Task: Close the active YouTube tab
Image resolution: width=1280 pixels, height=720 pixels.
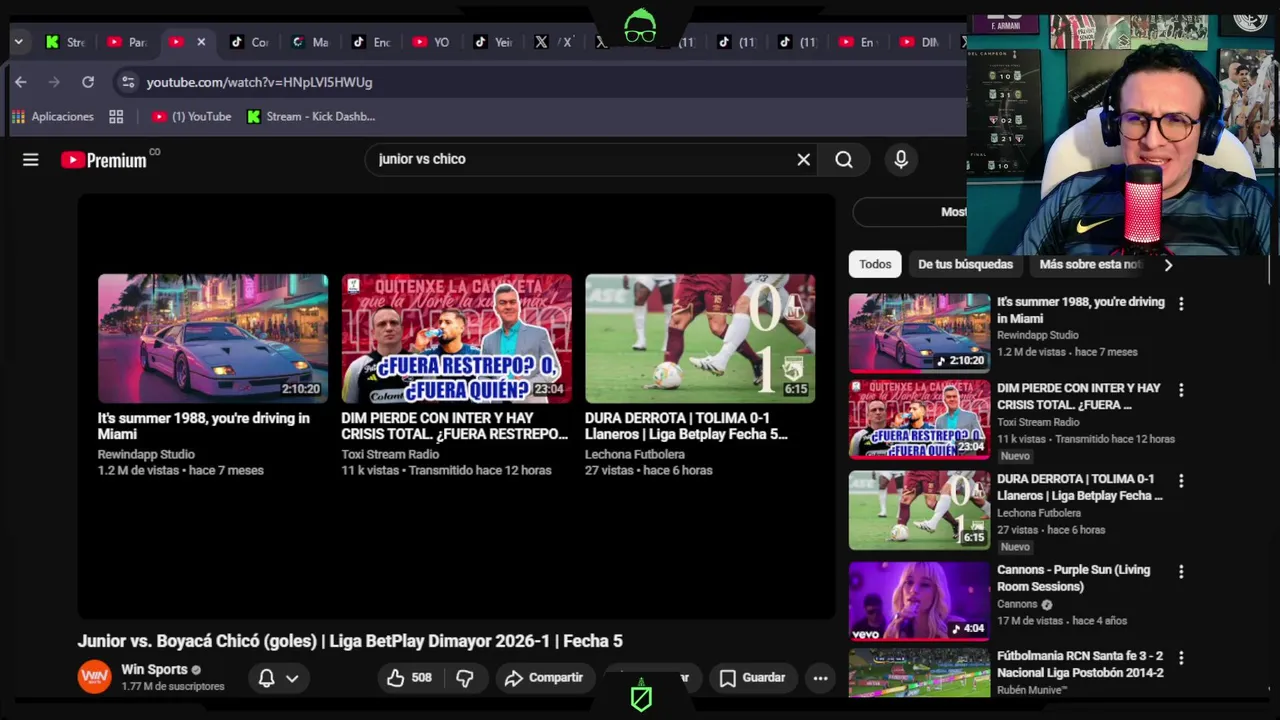Action: pyautogui.click(x=201, y=42)
